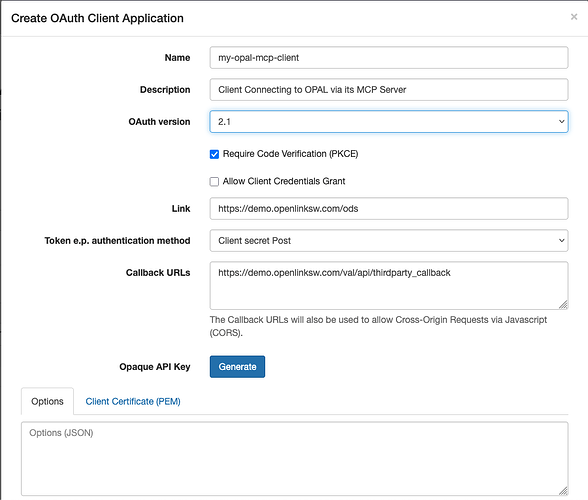Focus the Name input field
The image size is (588, 500).
tap(389, 57)
